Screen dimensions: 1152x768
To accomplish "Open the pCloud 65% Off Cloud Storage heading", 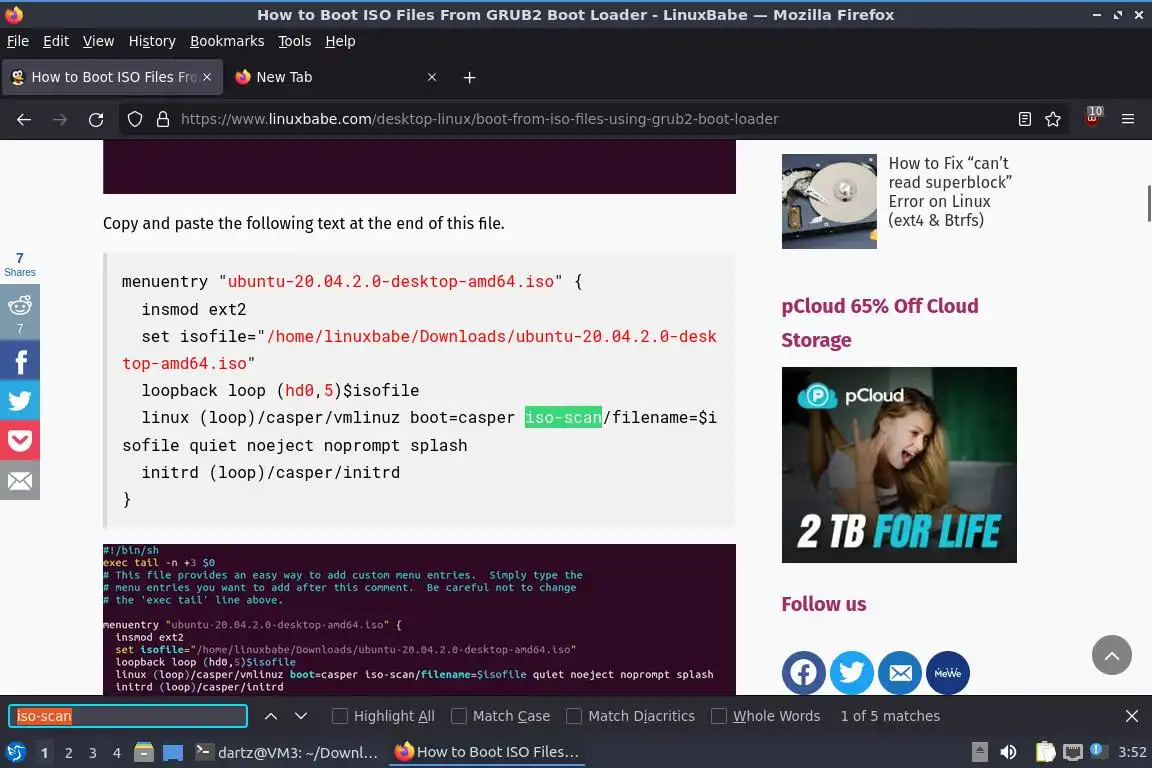I will tap(879, 323).
